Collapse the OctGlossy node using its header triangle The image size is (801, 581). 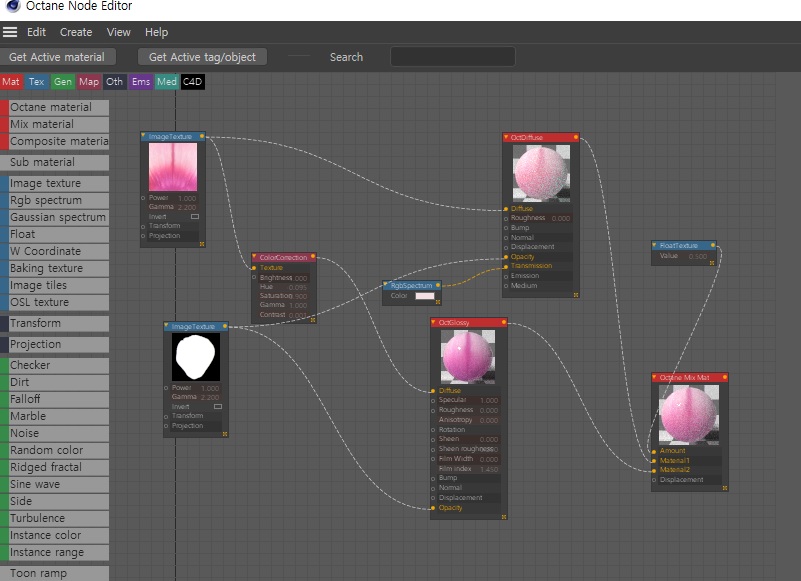tap(433, 322)
